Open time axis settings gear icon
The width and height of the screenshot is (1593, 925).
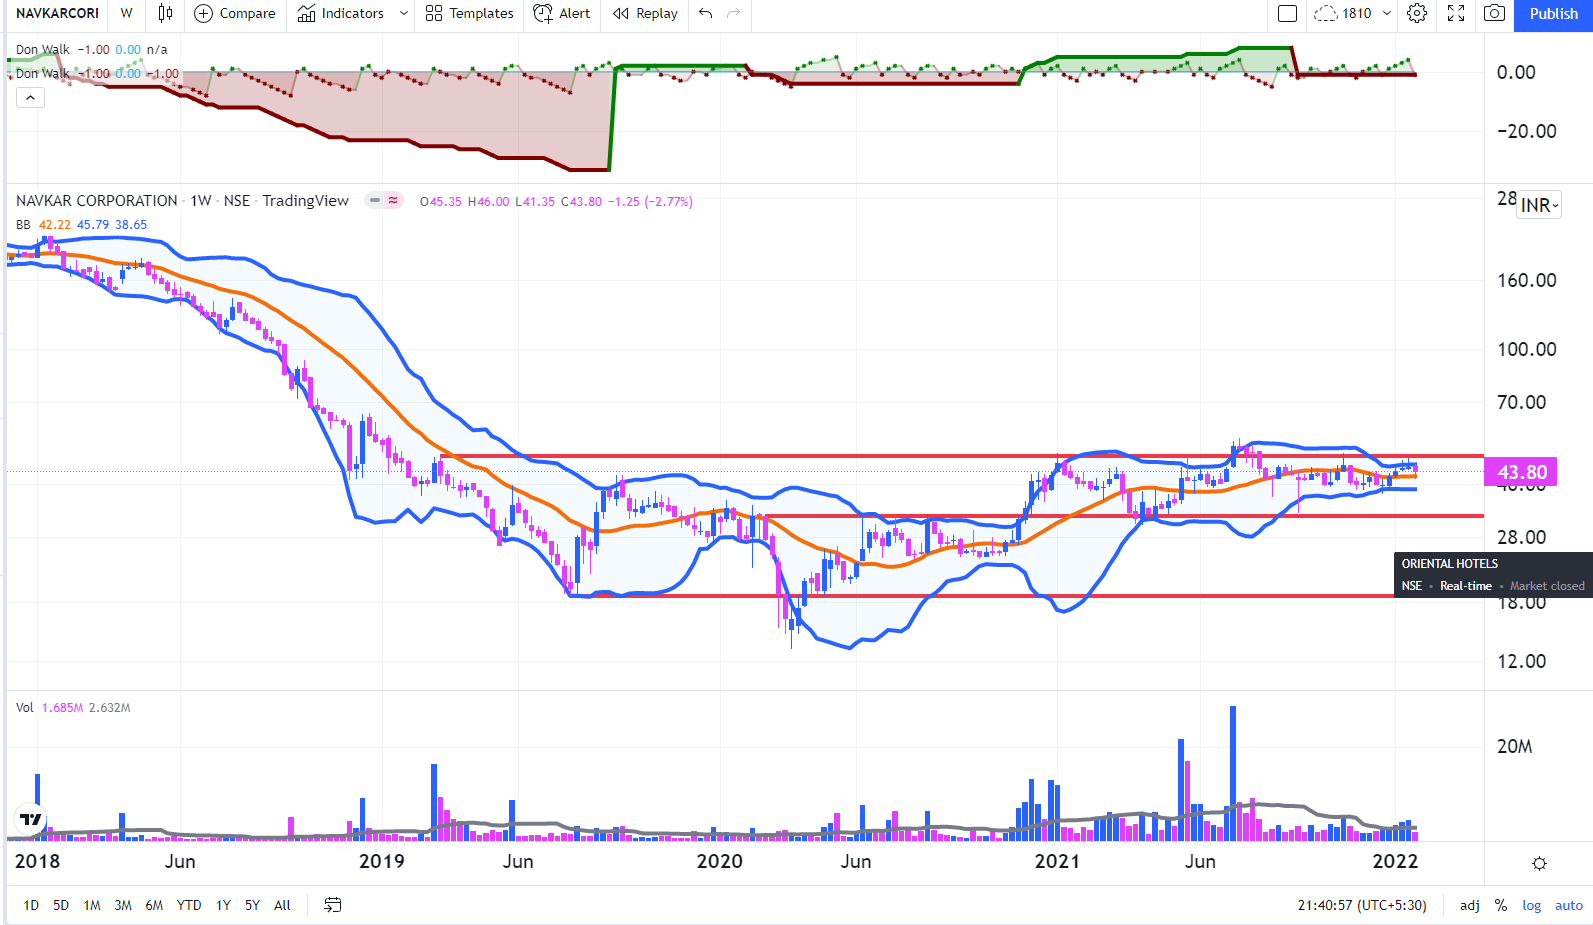1539,863
